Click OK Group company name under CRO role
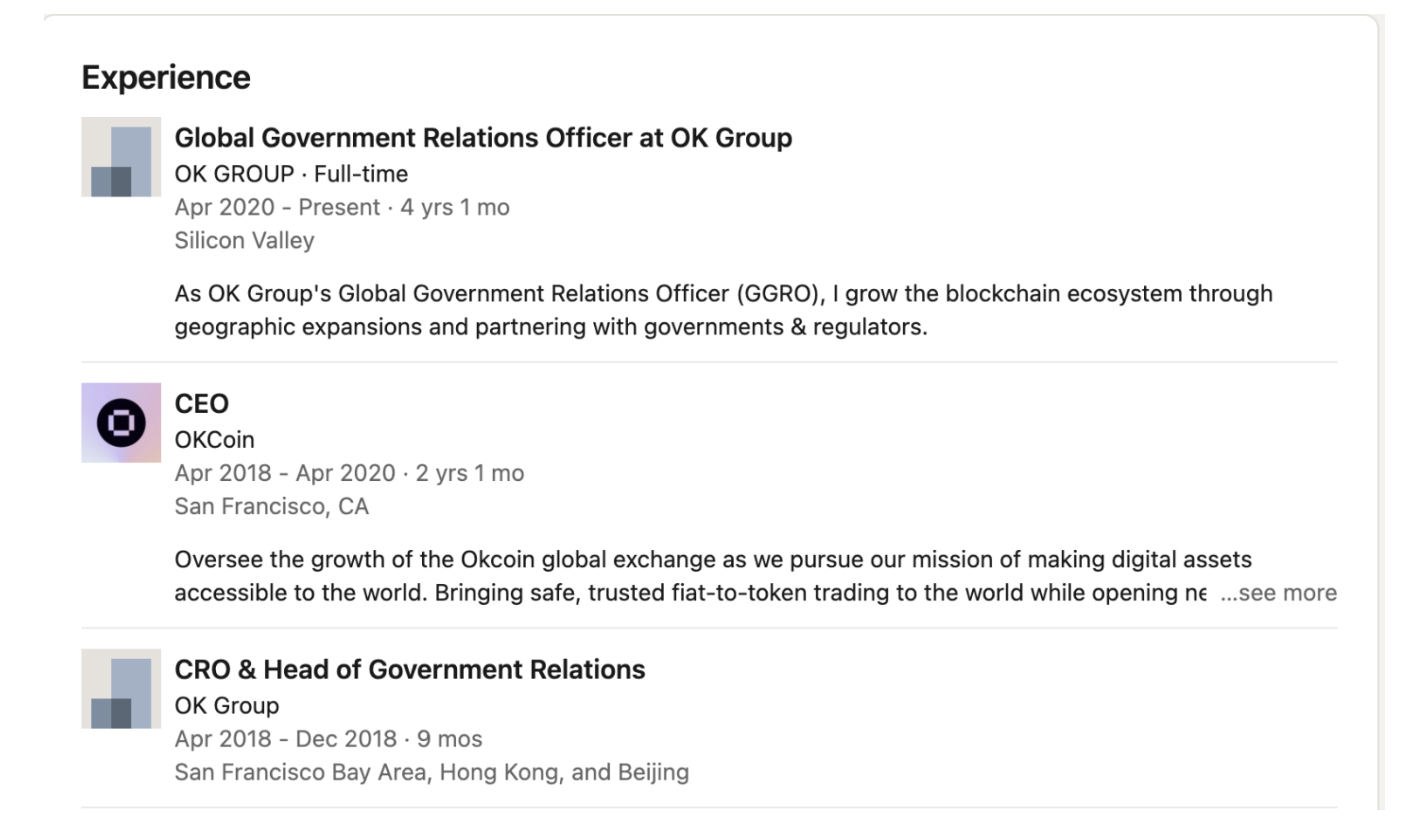The height and width of the screenshot is (826, 1404). [227, 706]
